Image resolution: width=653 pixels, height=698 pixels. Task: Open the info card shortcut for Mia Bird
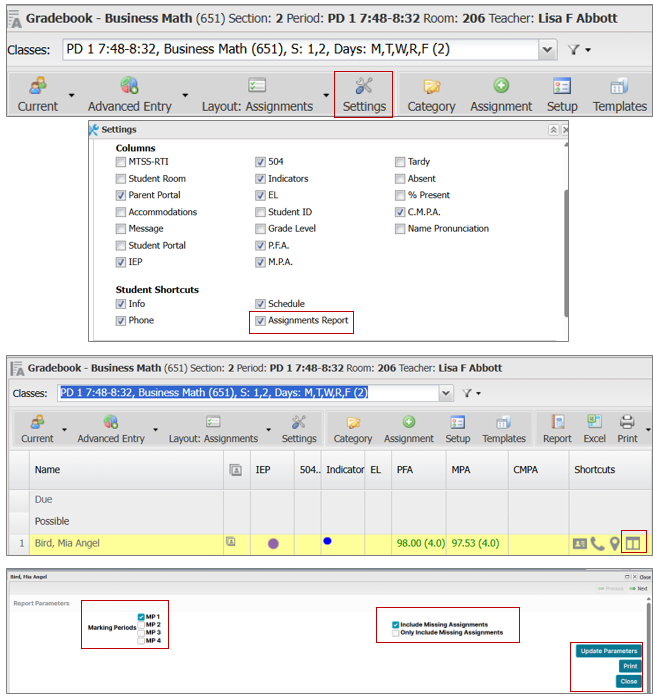[x=579, y=543]
